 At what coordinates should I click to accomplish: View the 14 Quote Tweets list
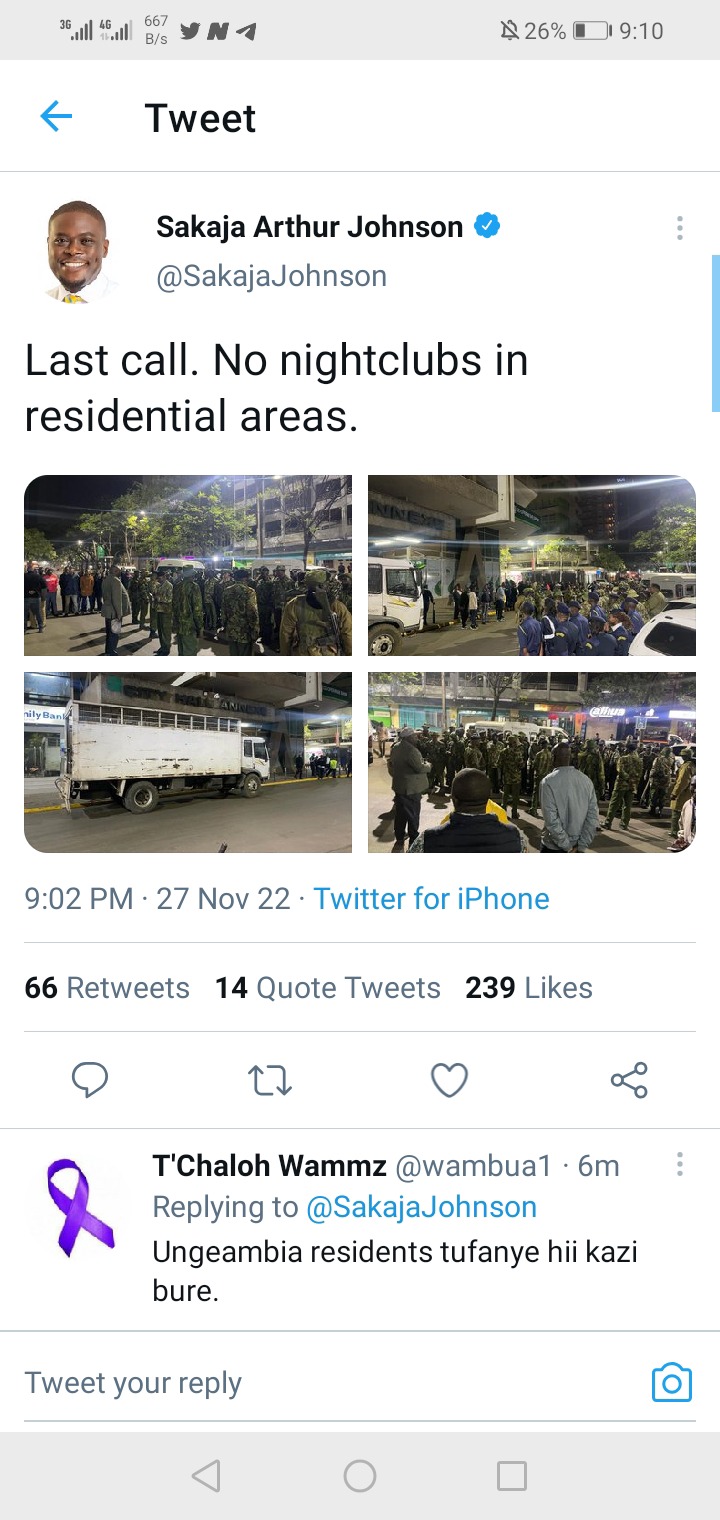tap(328, 988)
